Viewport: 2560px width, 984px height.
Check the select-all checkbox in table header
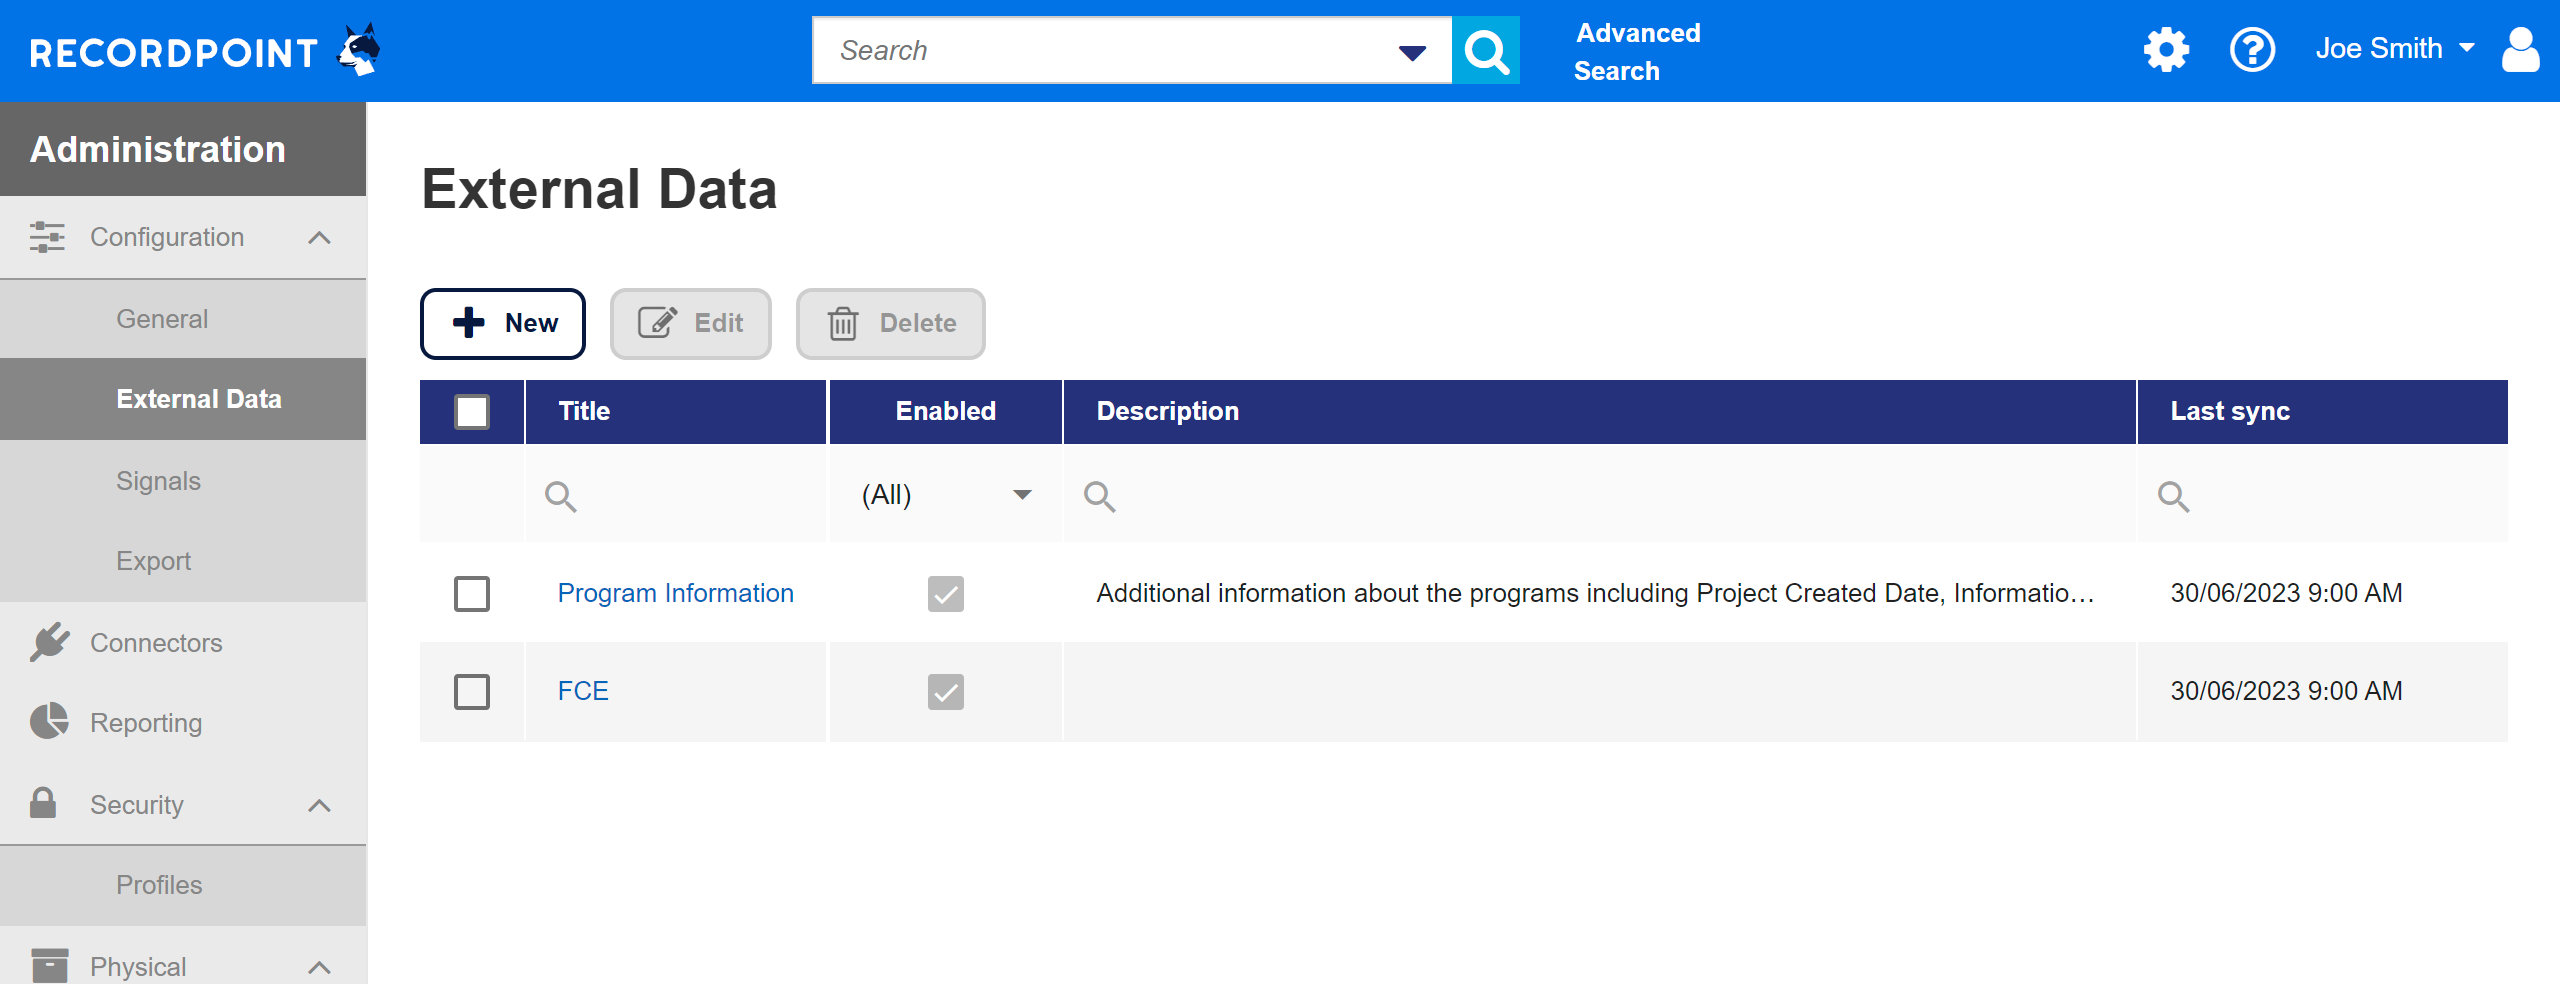click(x=471, y=411)
